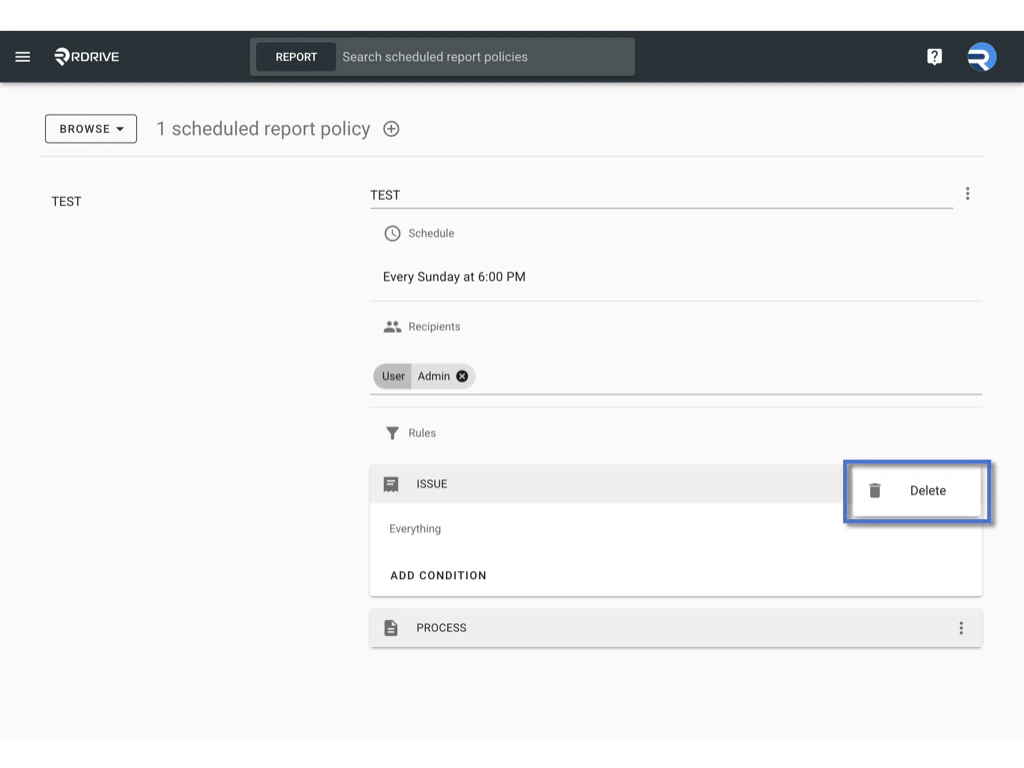1024x768 pixels.
Task: Open the BROWSE dropdown
Action: pos(90,128)
